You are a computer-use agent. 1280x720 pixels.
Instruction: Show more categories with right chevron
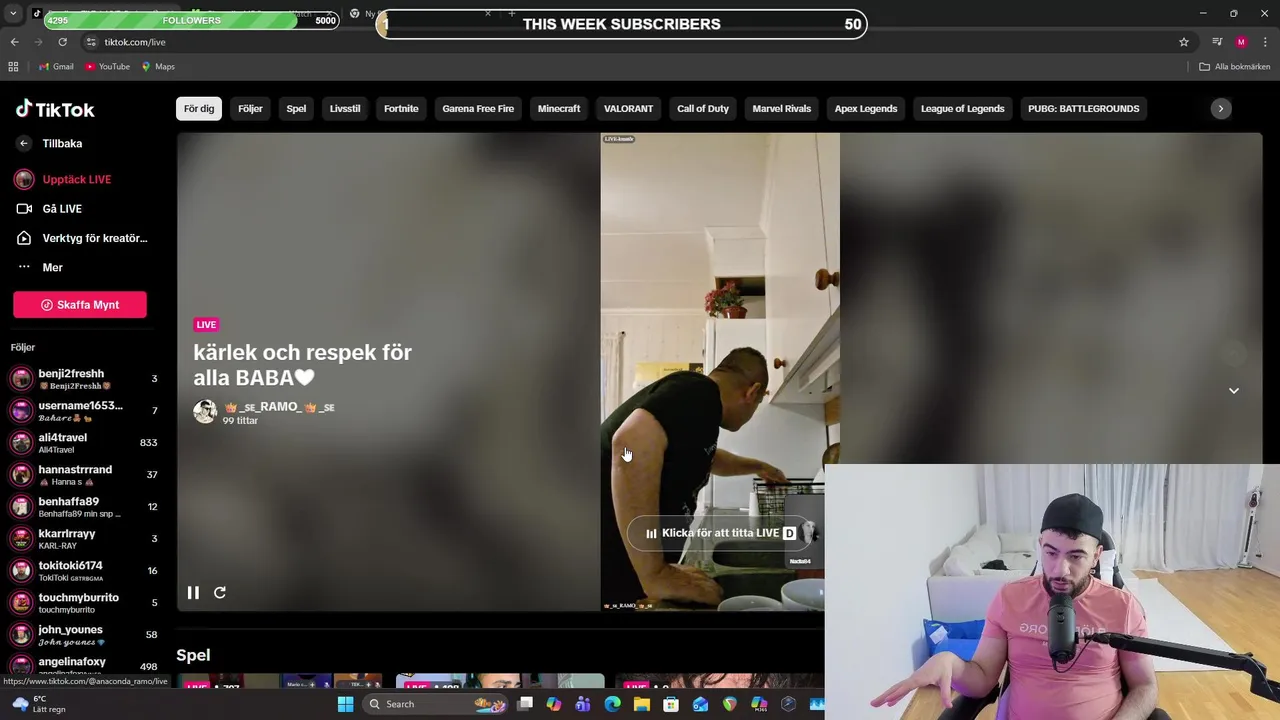pos(1220,108)
